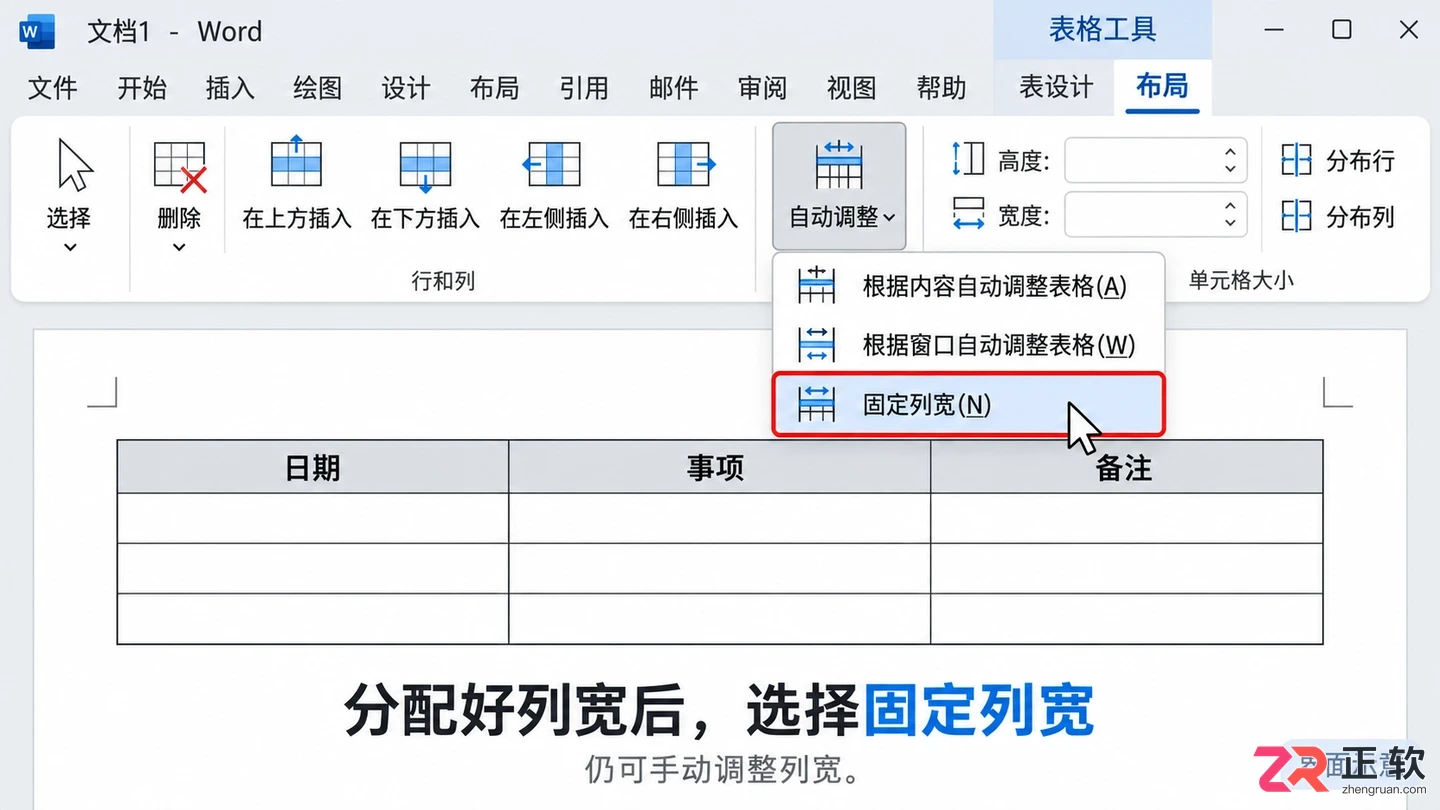Choose 根据窗口自动调整表格(W)
Image resolution: width=1440 pixels, height=810 pixels.
pyautogui.click(x=969, y=345)
